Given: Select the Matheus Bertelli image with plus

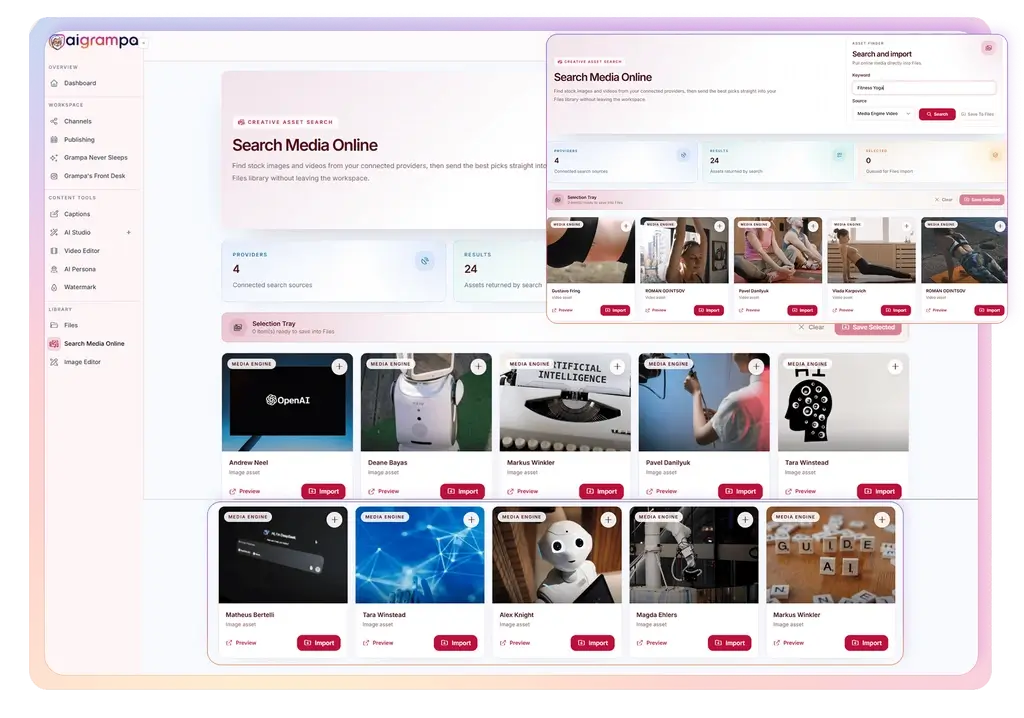Looking at the screenshot, I should [334, 520].
